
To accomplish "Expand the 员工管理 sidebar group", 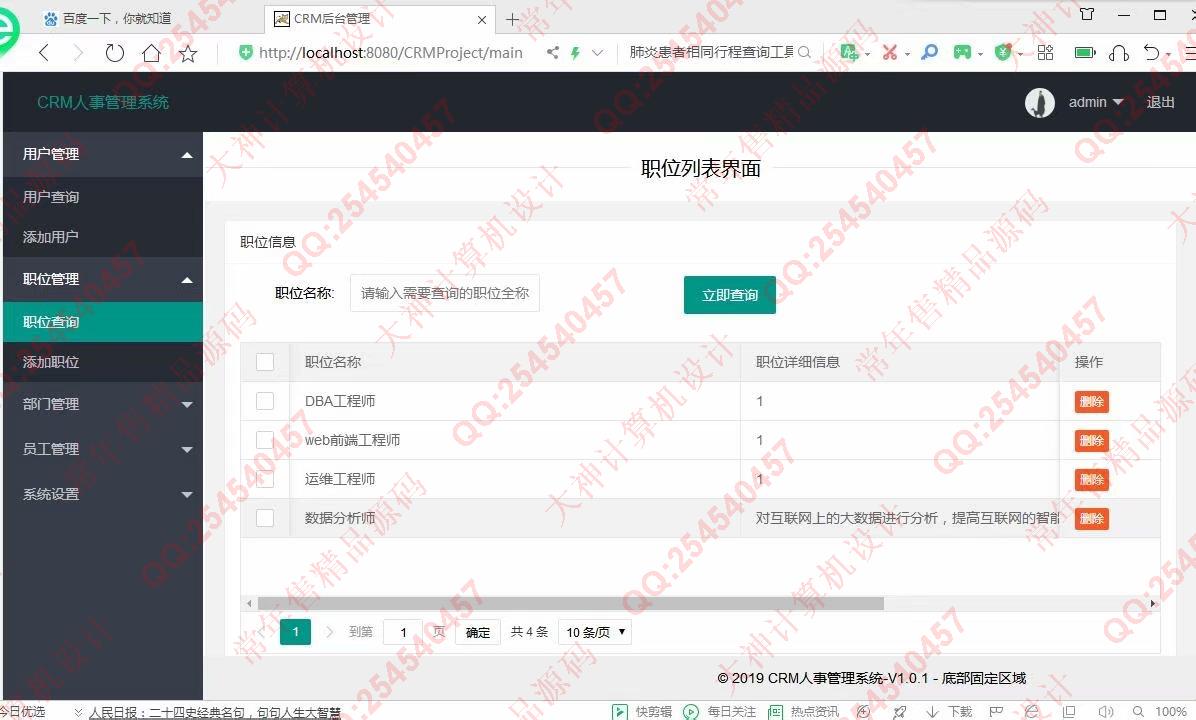I will pyautogui.click(x=103, y=449).
